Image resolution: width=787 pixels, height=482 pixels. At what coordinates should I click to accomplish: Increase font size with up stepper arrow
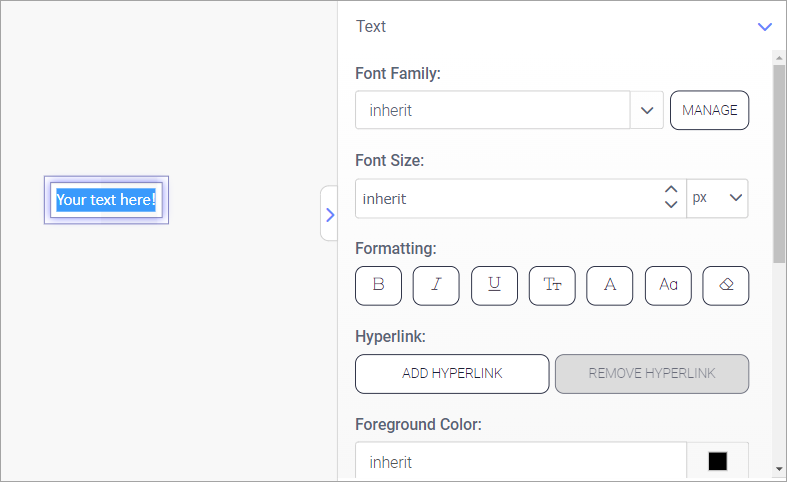point(671,190)
